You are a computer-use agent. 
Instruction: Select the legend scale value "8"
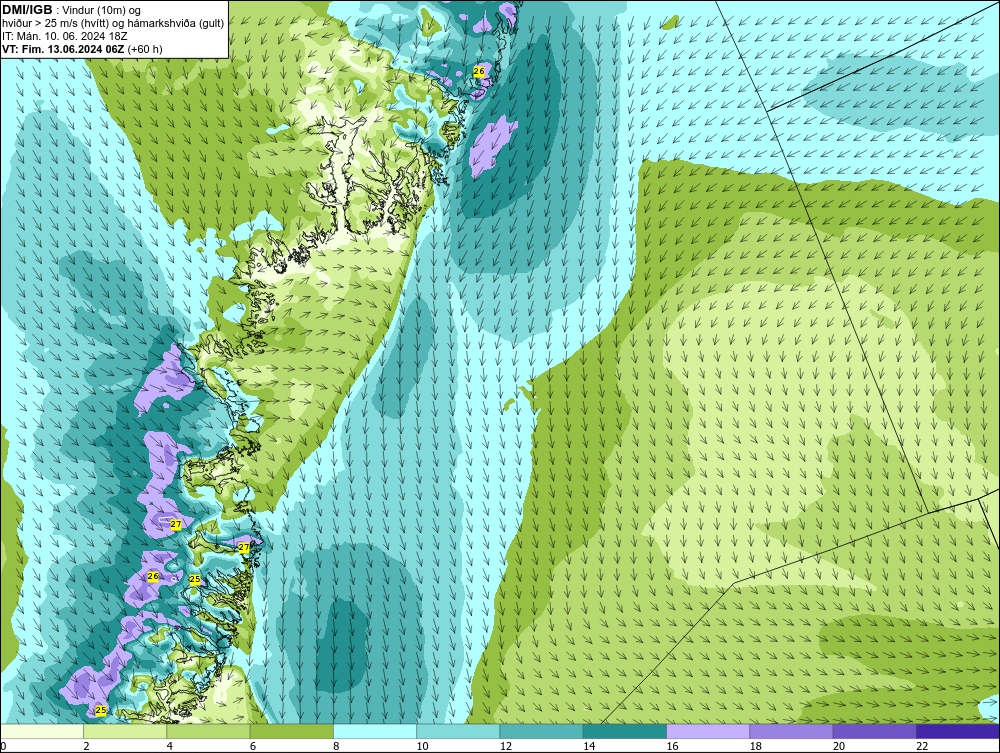(x=336, y=746)
